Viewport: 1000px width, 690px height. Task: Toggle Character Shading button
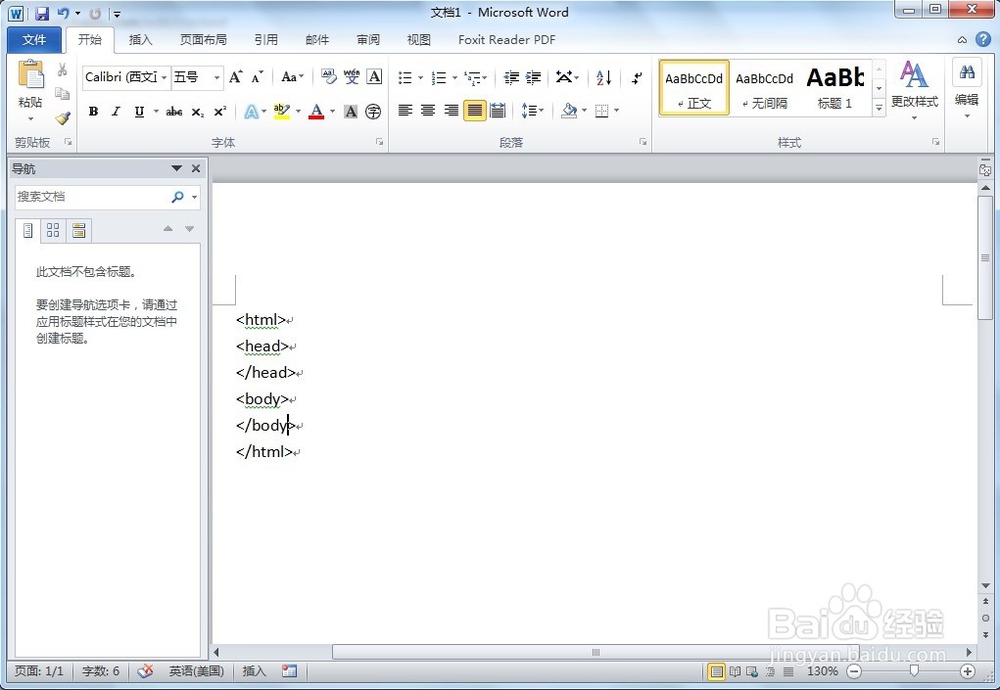click(x=350, y=112)
